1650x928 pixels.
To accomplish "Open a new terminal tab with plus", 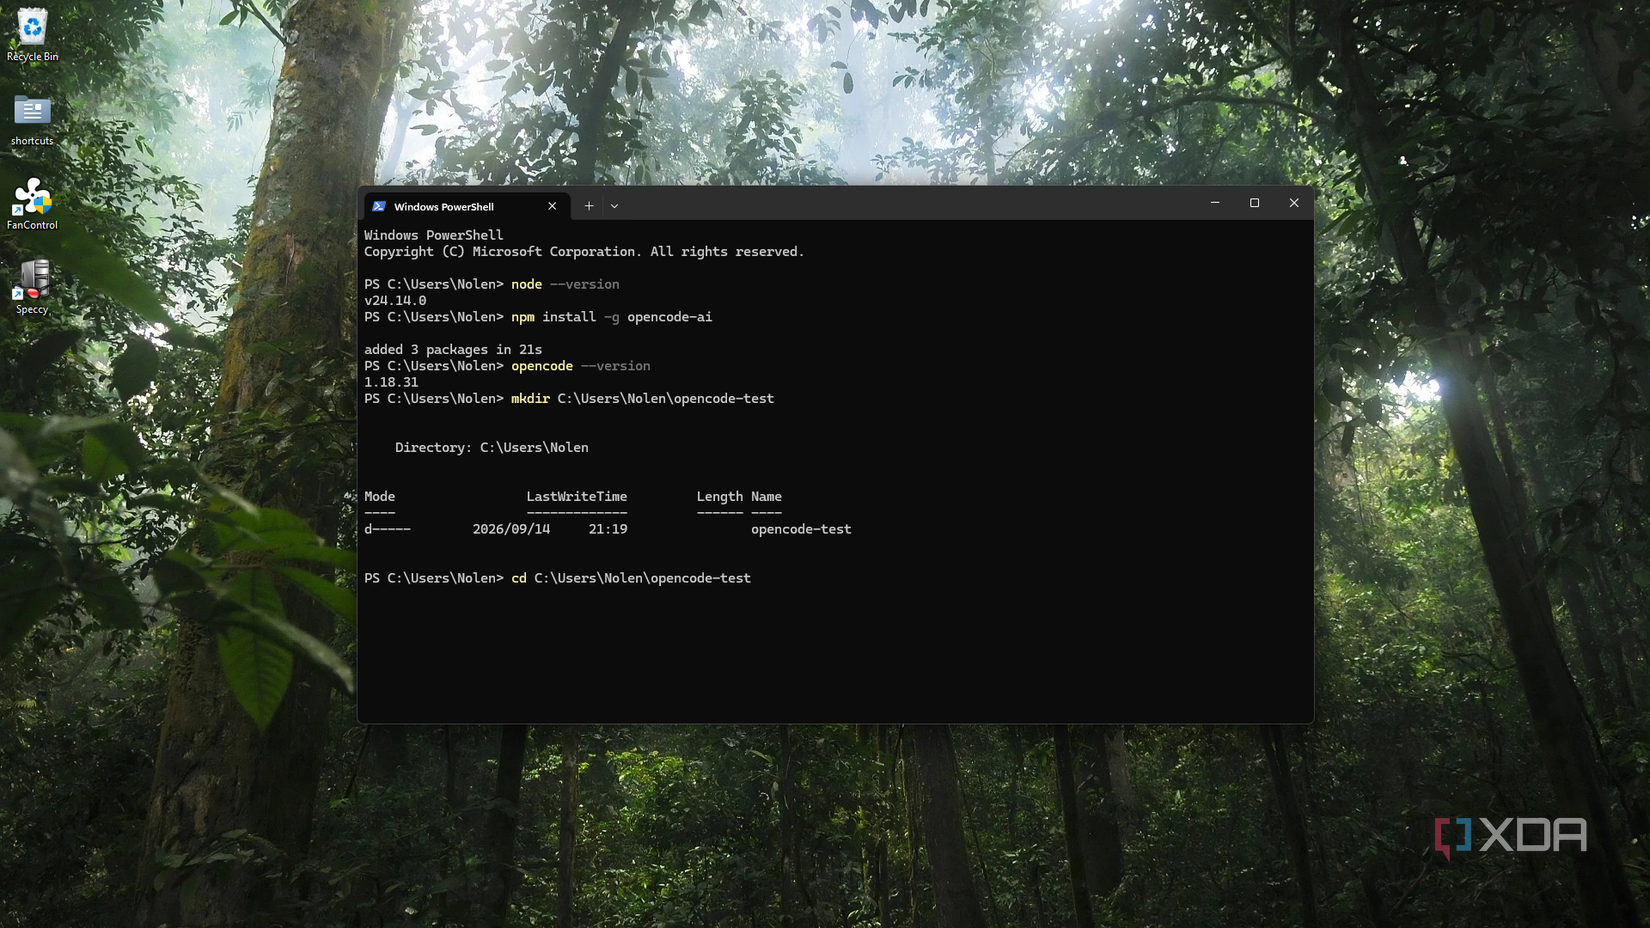I will (589, 206).
